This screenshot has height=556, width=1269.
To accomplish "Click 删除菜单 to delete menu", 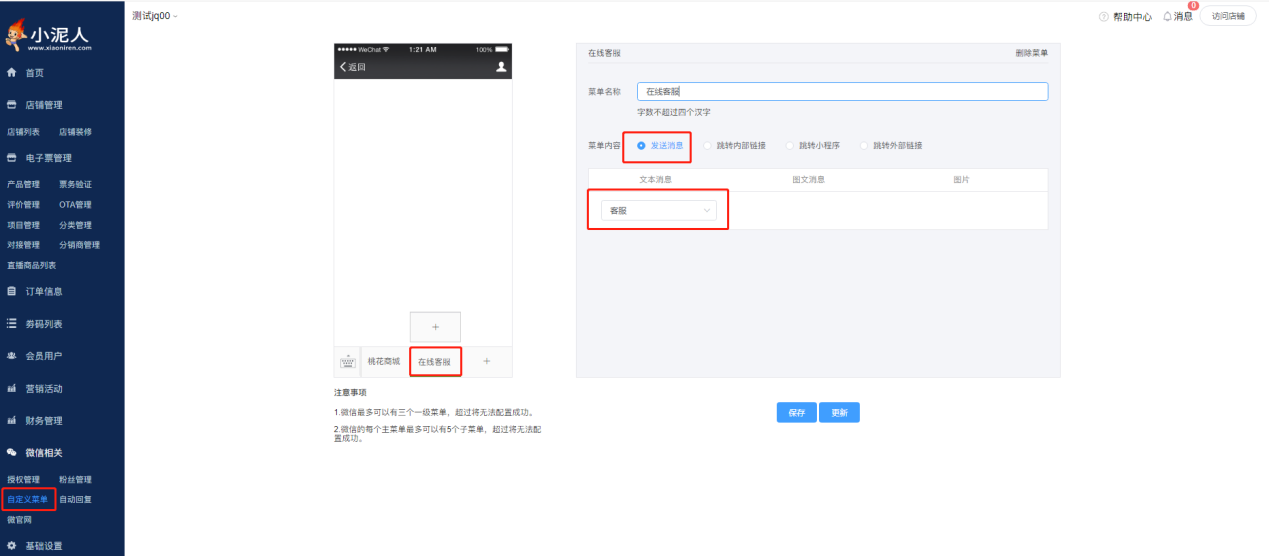I will [1031, 52].
